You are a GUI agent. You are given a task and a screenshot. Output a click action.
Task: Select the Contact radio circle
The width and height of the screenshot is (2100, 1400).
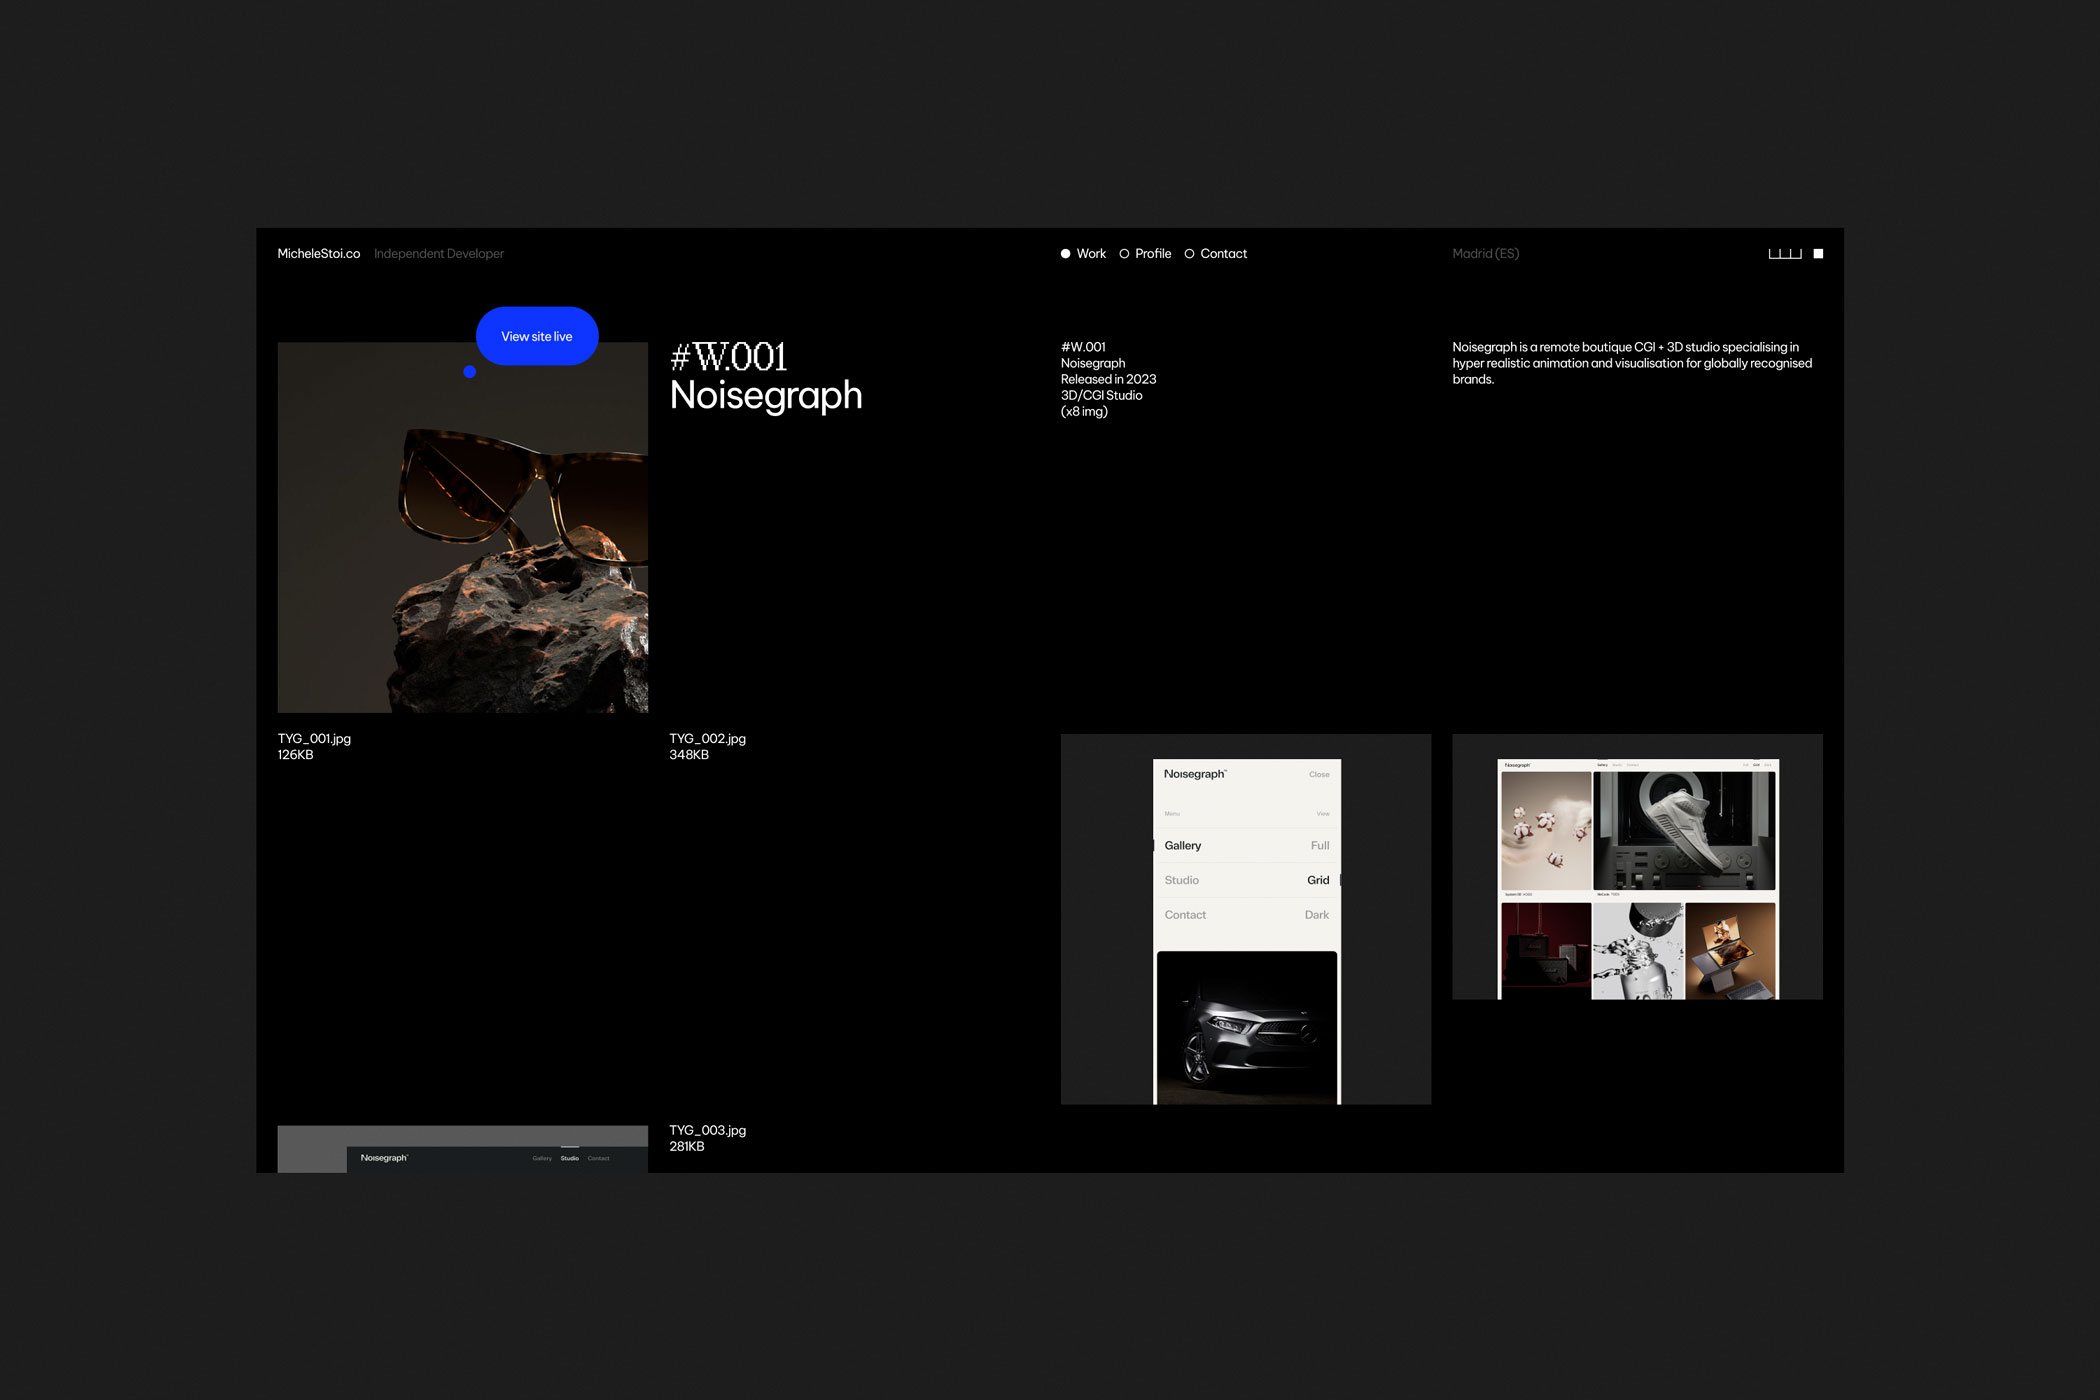[x=1189, y=254]
